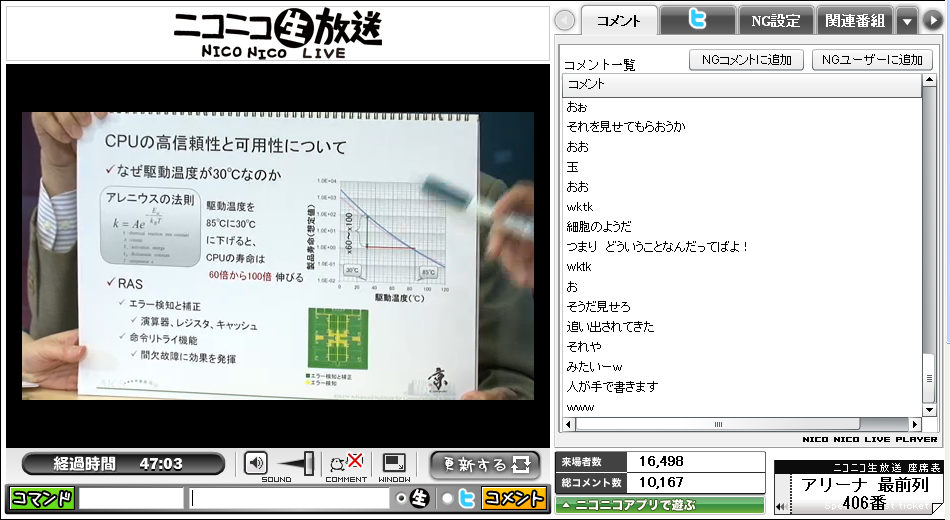Switch to the 関連番組 tab
This screenshot has width=950, height=520.
pyautogui.click(x=855, y=21)
